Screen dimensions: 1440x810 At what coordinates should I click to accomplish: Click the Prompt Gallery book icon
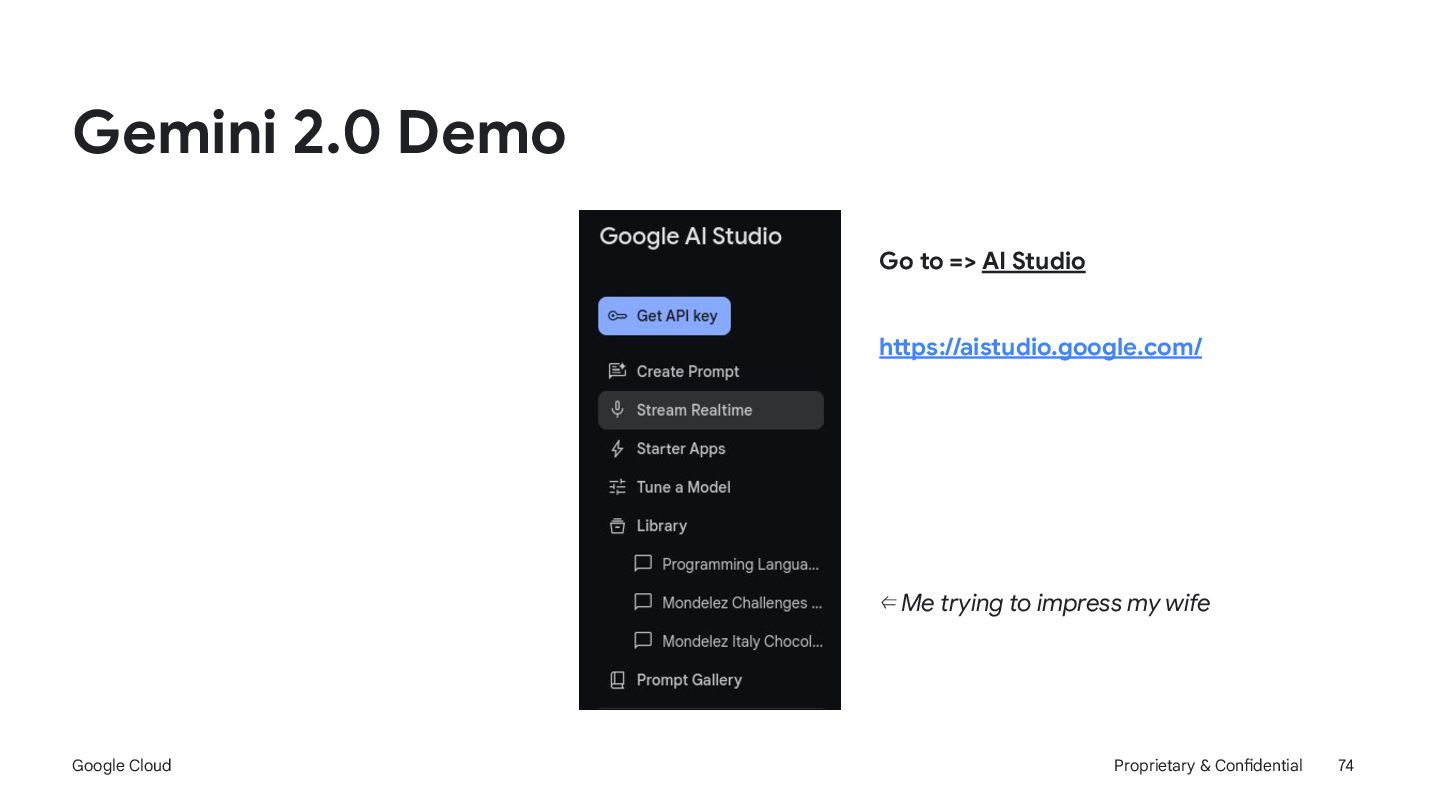click(x=617, y=680)
